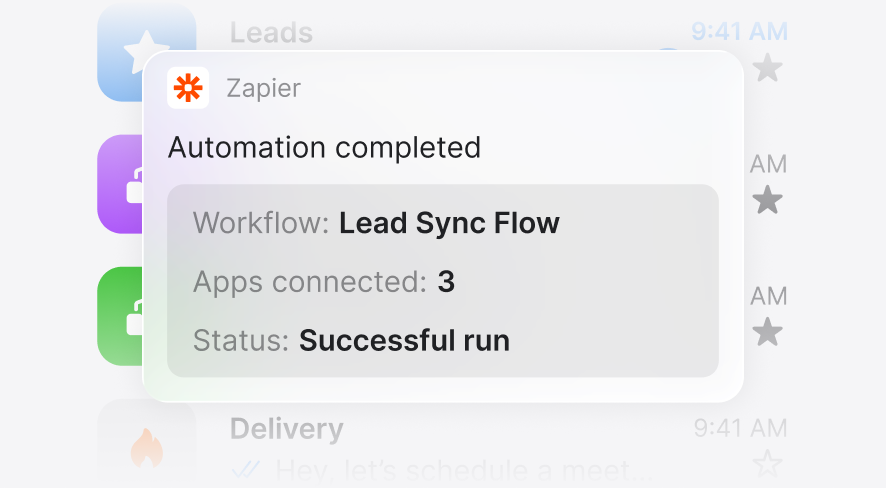Click the double-check read receipt icon
886x488 pixels.
point(246,470)
